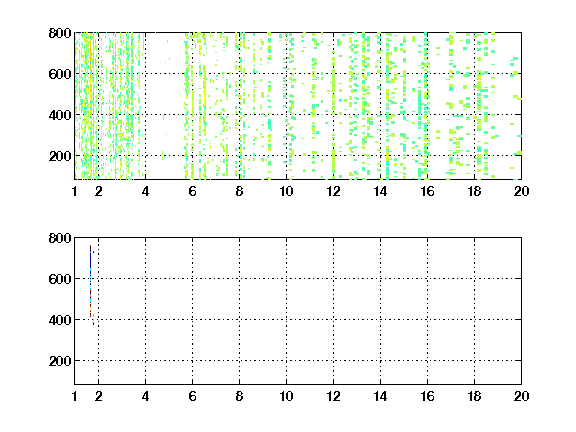Click x-axis tick label 1 on upper plot

click(75, 191)
